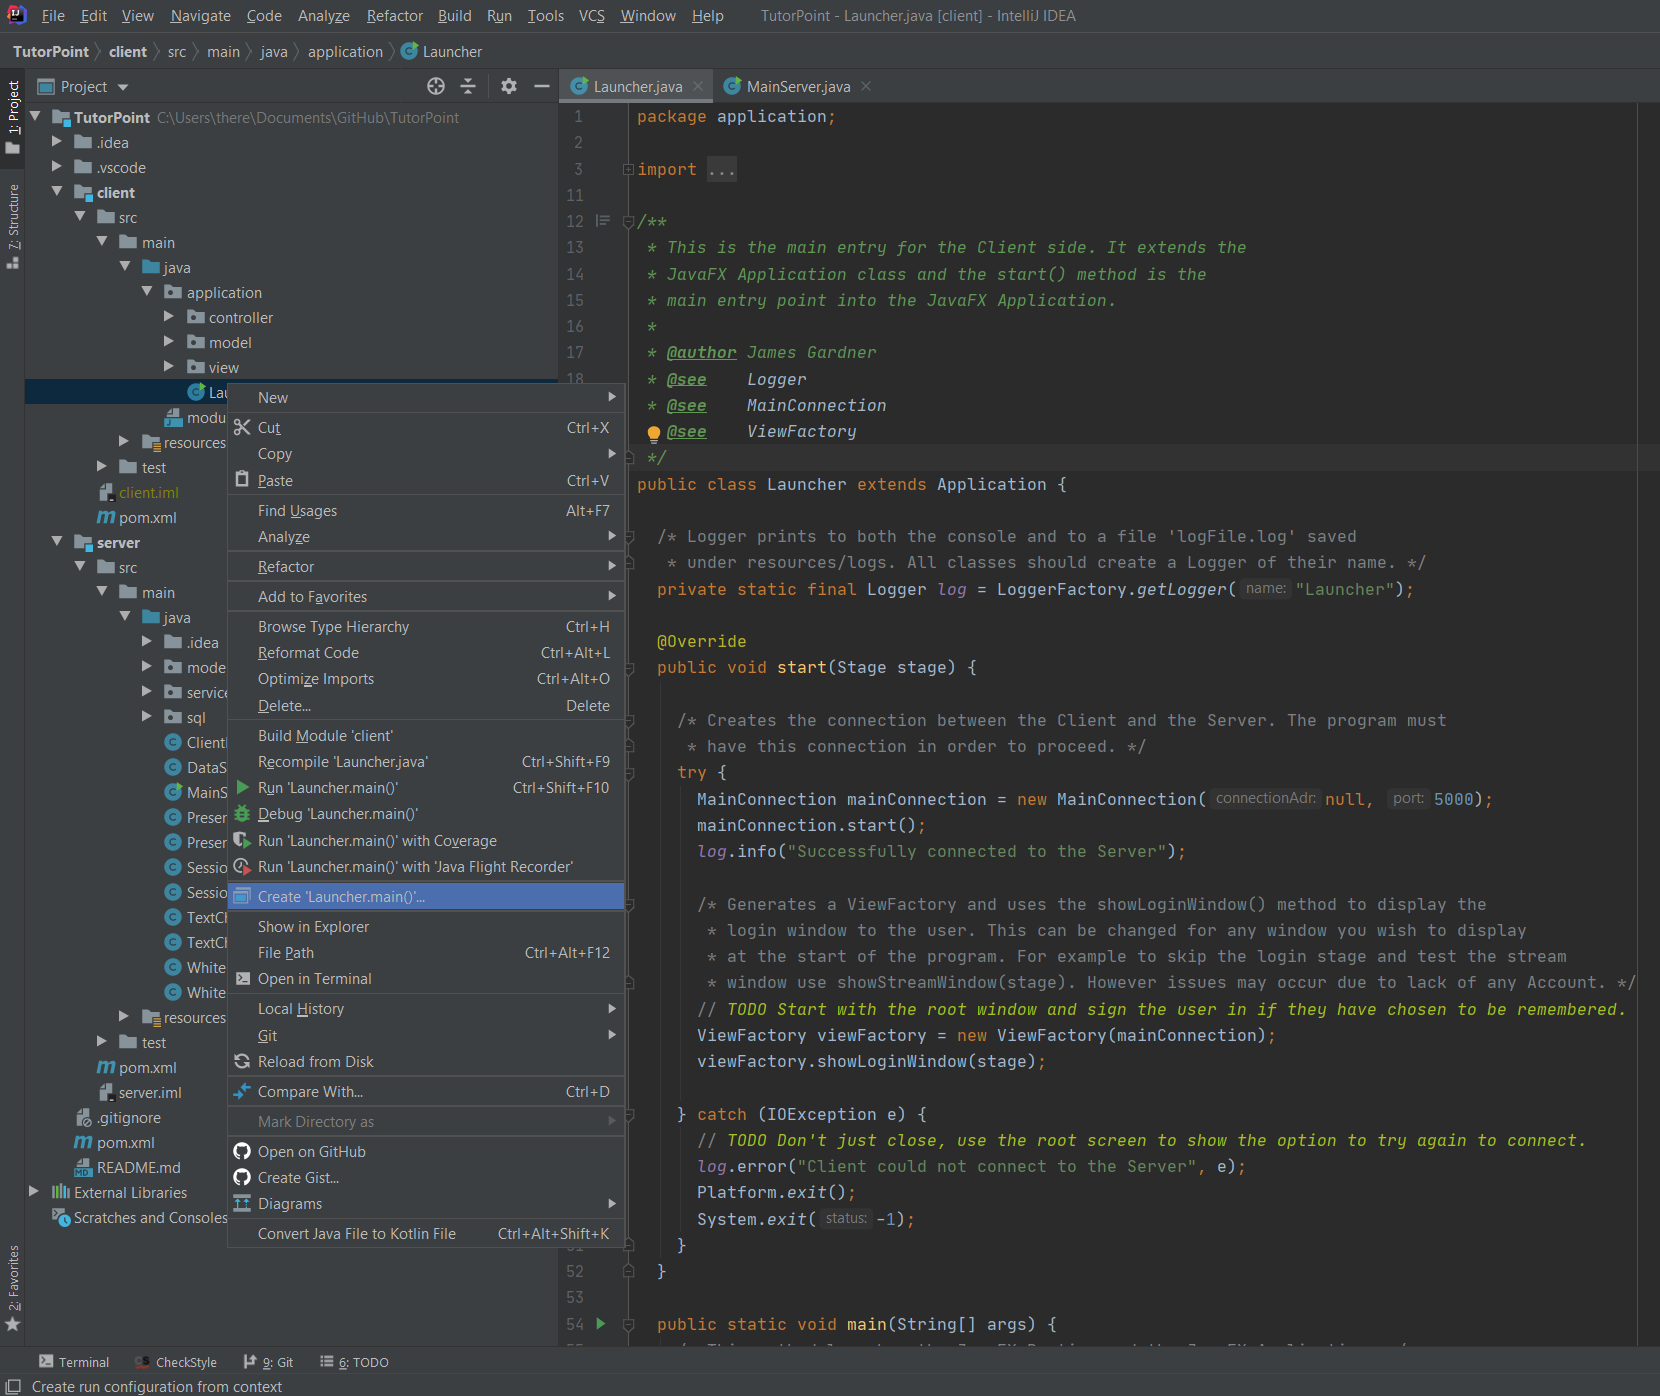Screen dimensions: 1660x1396
Task: Open Local History submenu
Action: pos(426,1008)
